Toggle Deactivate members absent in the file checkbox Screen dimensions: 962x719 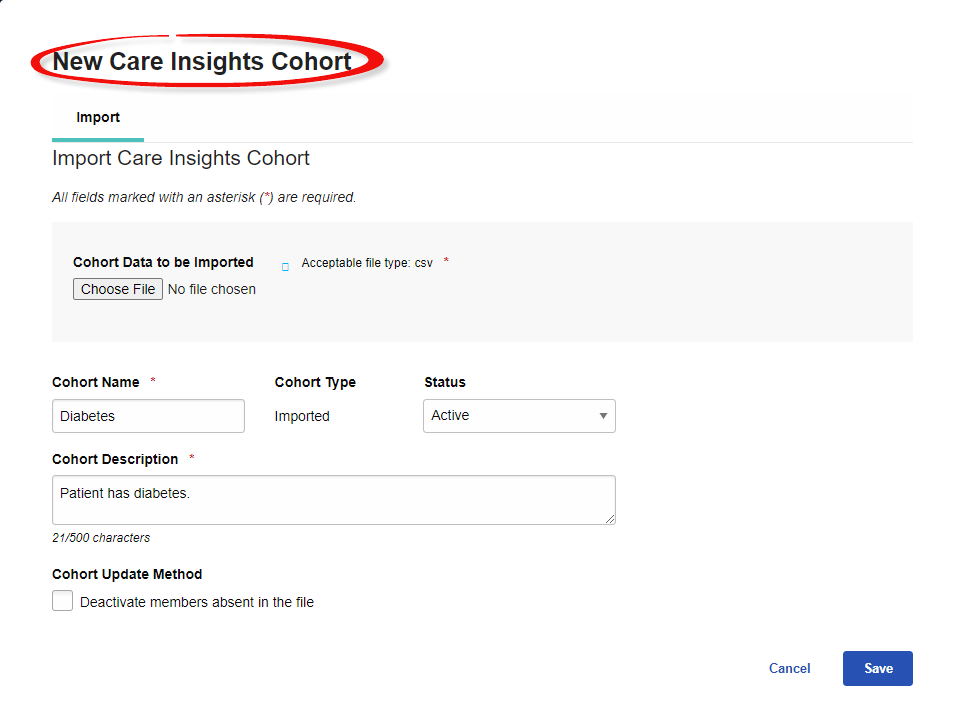[63, 601]
